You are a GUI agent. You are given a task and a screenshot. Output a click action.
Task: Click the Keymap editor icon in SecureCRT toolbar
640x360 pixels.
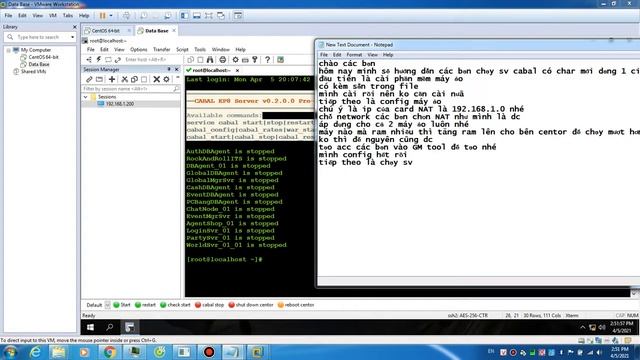pyautogui.click(x=245, y=60)
